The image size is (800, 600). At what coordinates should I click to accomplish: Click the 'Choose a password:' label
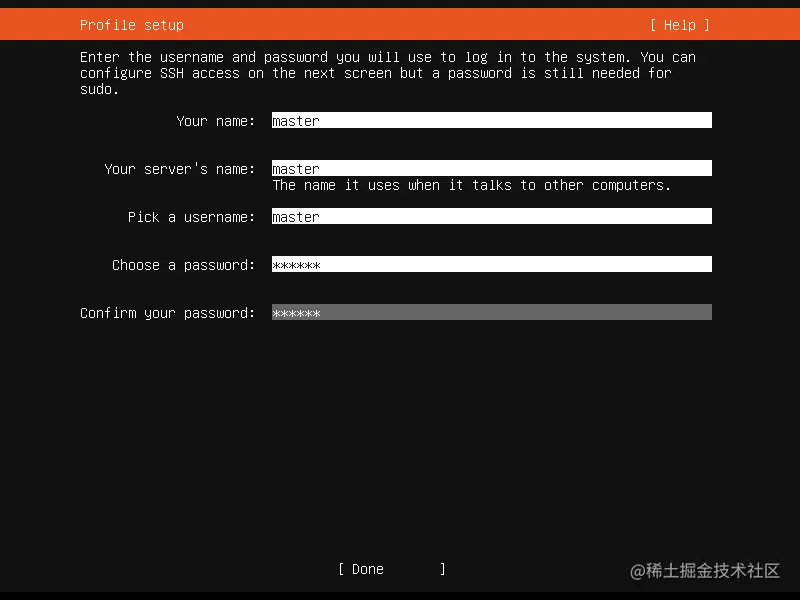point(183,265)
